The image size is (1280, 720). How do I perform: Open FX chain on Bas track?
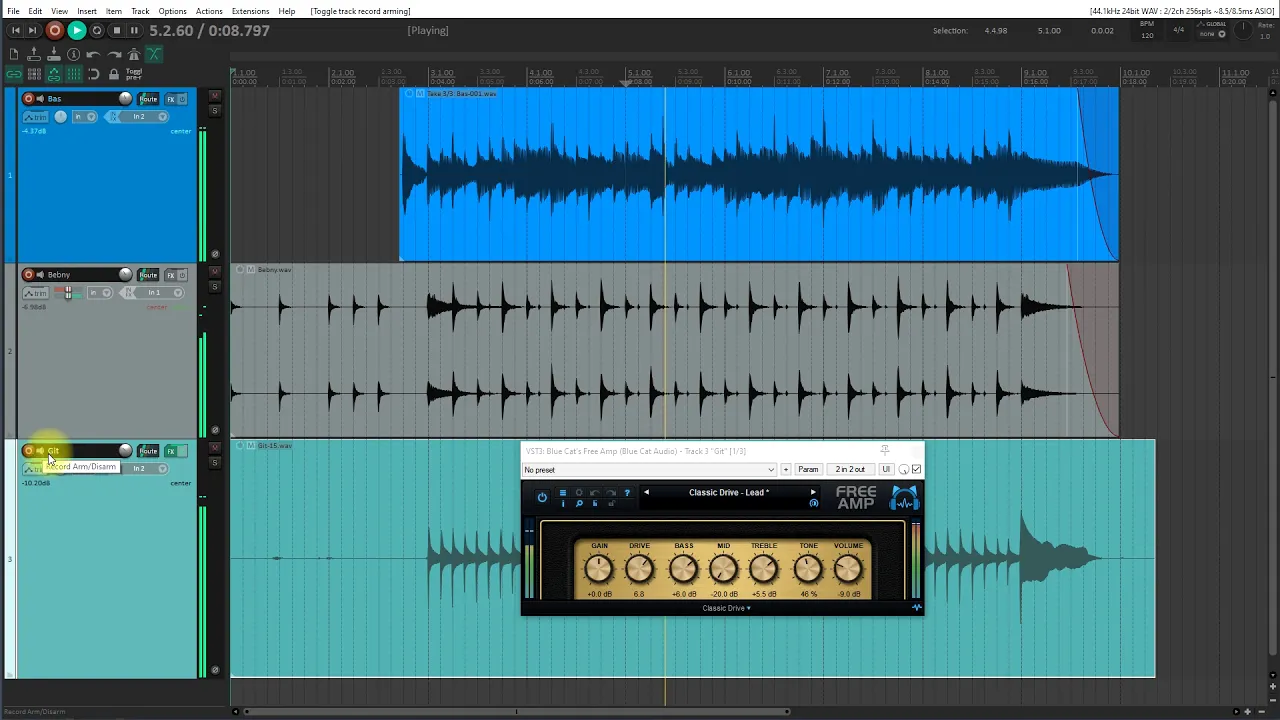point(171,99)
